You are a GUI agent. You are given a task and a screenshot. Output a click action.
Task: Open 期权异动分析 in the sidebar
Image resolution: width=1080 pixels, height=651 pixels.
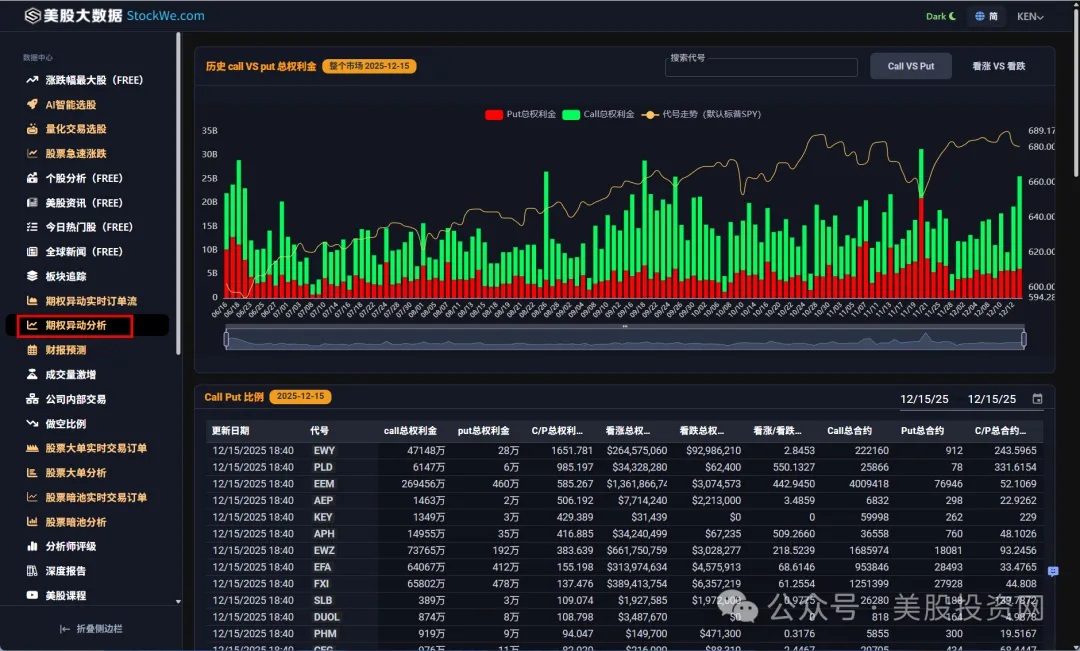click(x=75, y=325)
